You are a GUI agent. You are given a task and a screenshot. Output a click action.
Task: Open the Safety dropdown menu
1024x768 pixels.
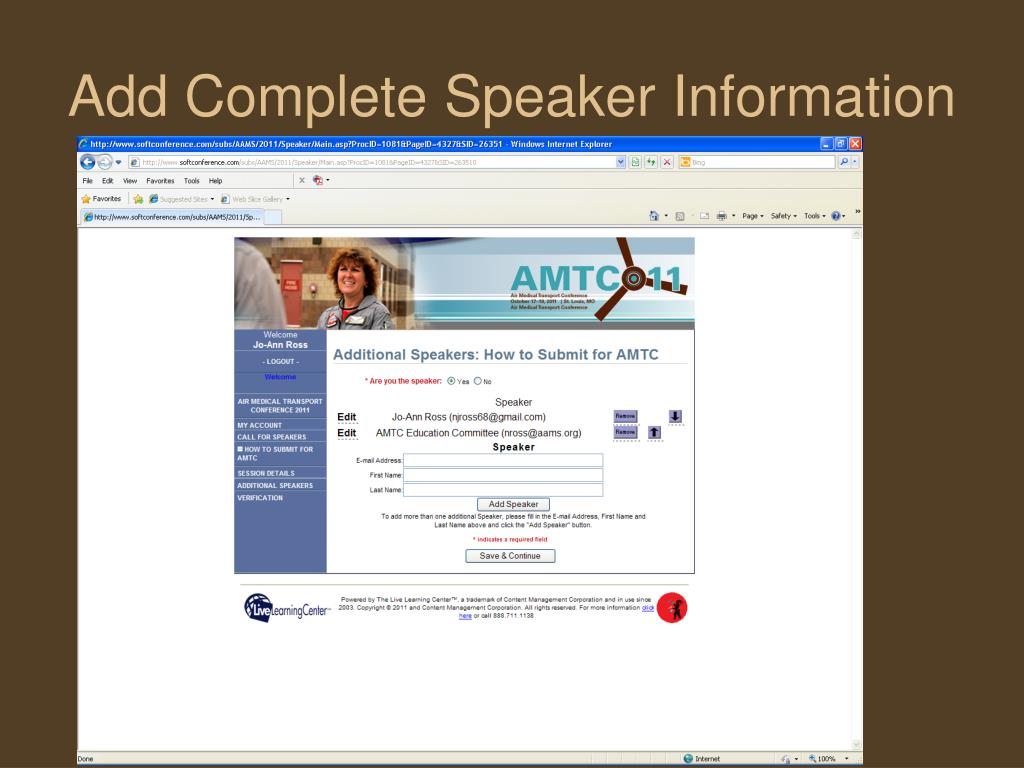[x=783, y=216]
